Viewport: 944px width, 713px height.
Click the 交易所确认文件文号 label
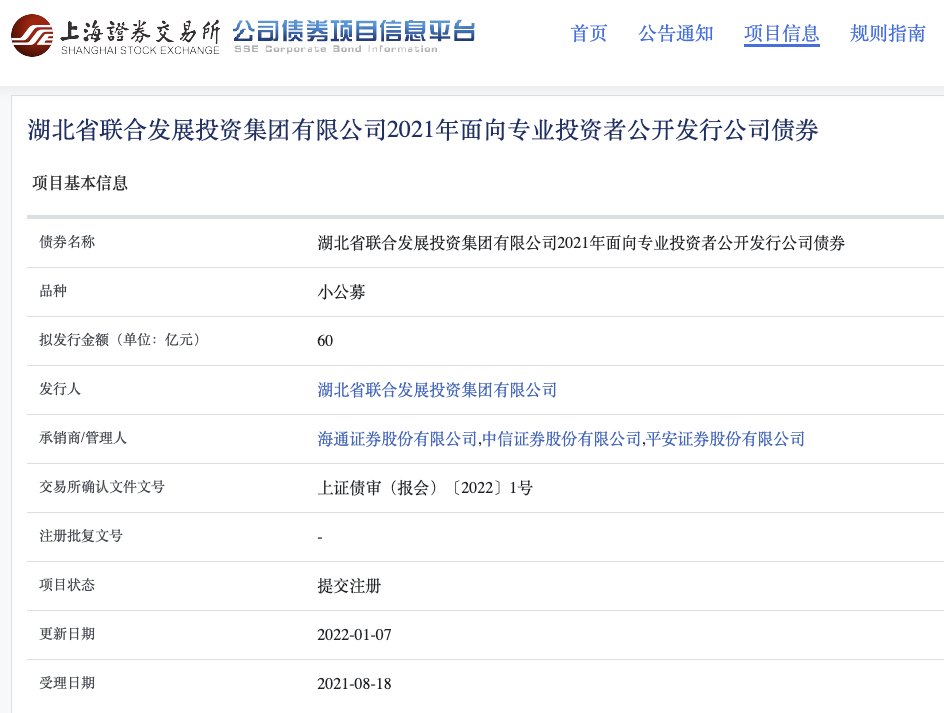(102, 487)
